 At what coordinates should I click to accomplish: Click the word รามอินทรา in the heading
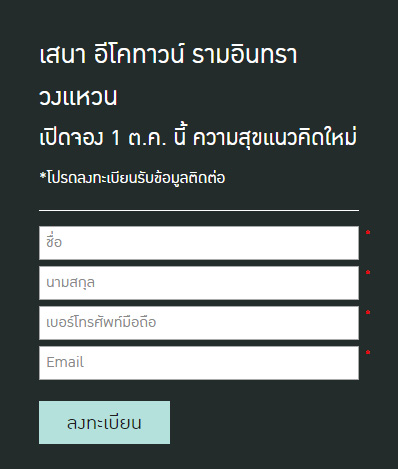[244, 55]
